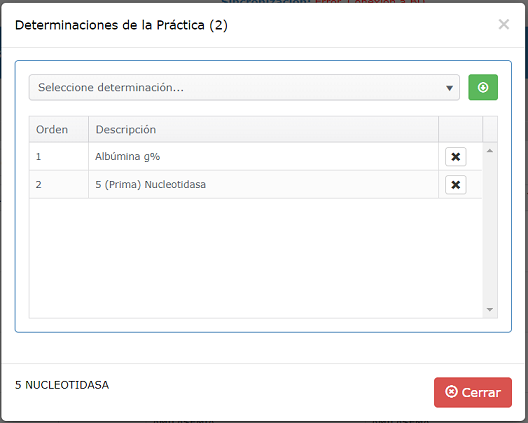Click the Cerrar button

click(x=473, y=392)
